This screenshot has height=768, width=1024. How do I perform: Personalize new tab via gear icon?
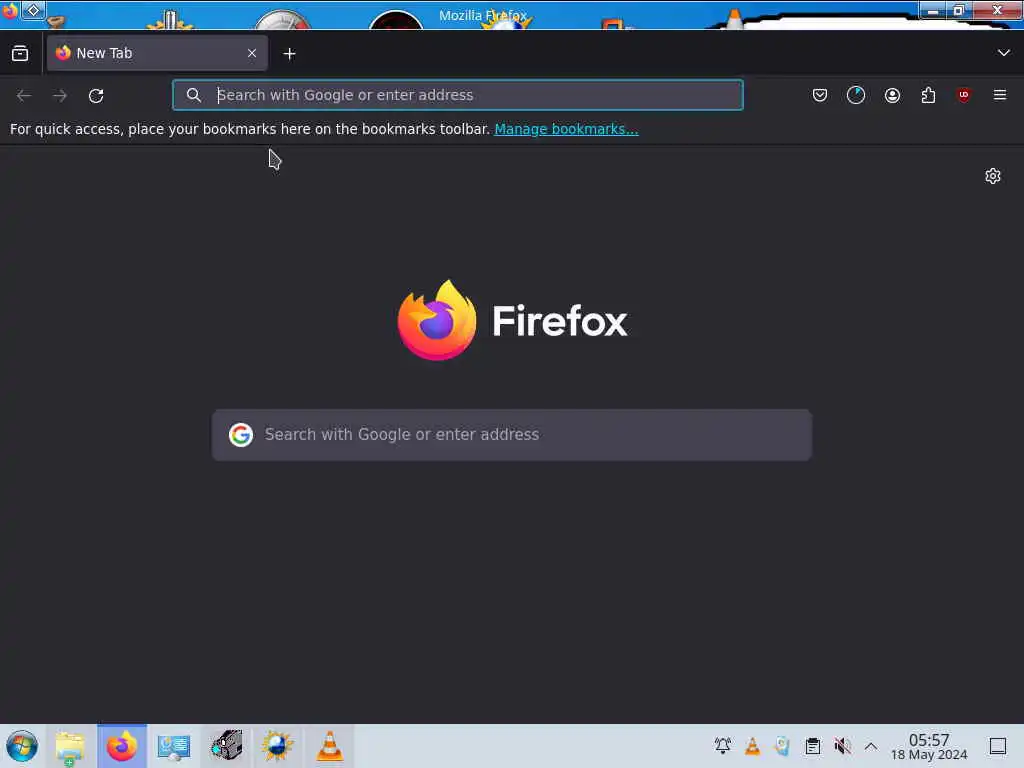pyautogui.click(x=993, y=176)
